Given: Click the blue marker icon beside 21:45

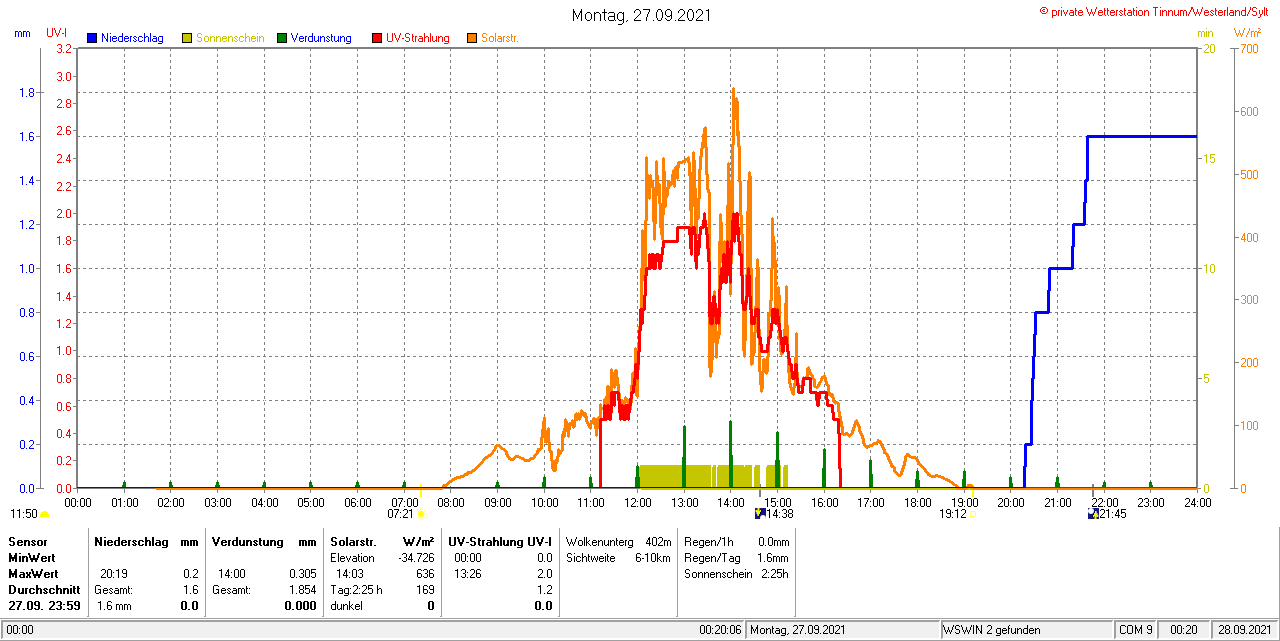Looking at the screenshot, I should pyautogui.click(x=1094, y=514).
